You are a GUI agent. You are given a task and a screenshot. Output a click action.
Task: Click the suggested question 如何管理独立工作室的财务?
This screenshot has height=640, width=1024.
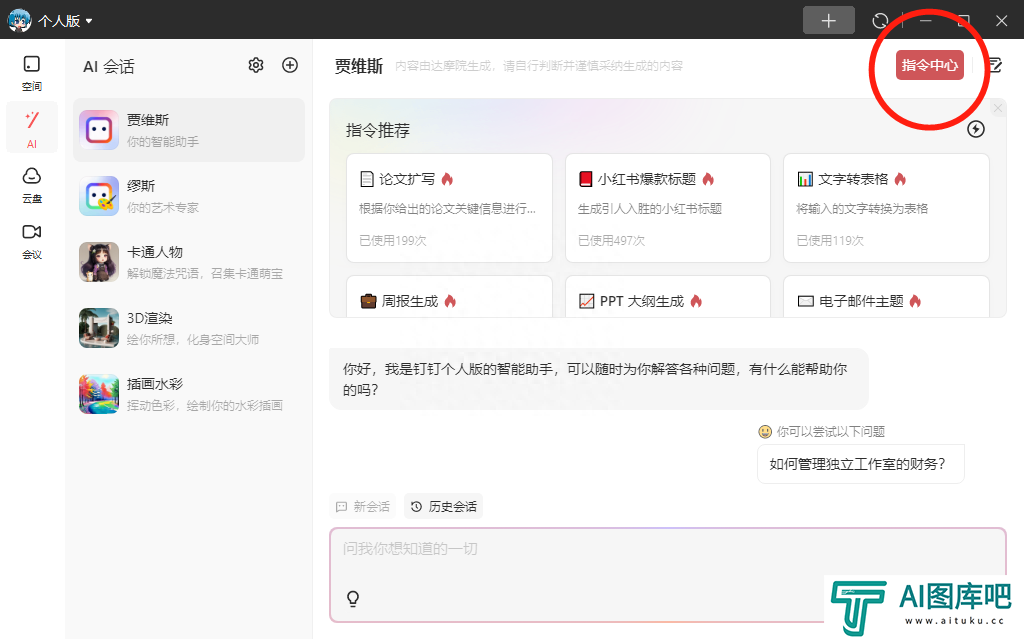click(x=861, y=464)
